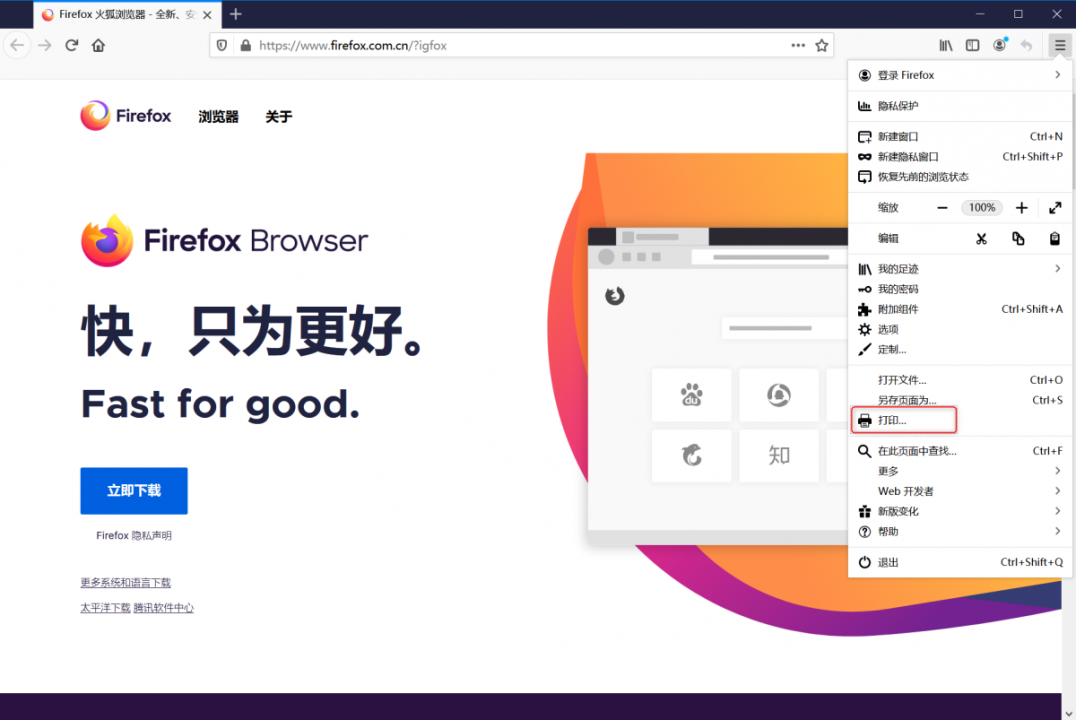Click the 立即下载 download button
This screenshot has height=720, width=1076.
(134, 491)
